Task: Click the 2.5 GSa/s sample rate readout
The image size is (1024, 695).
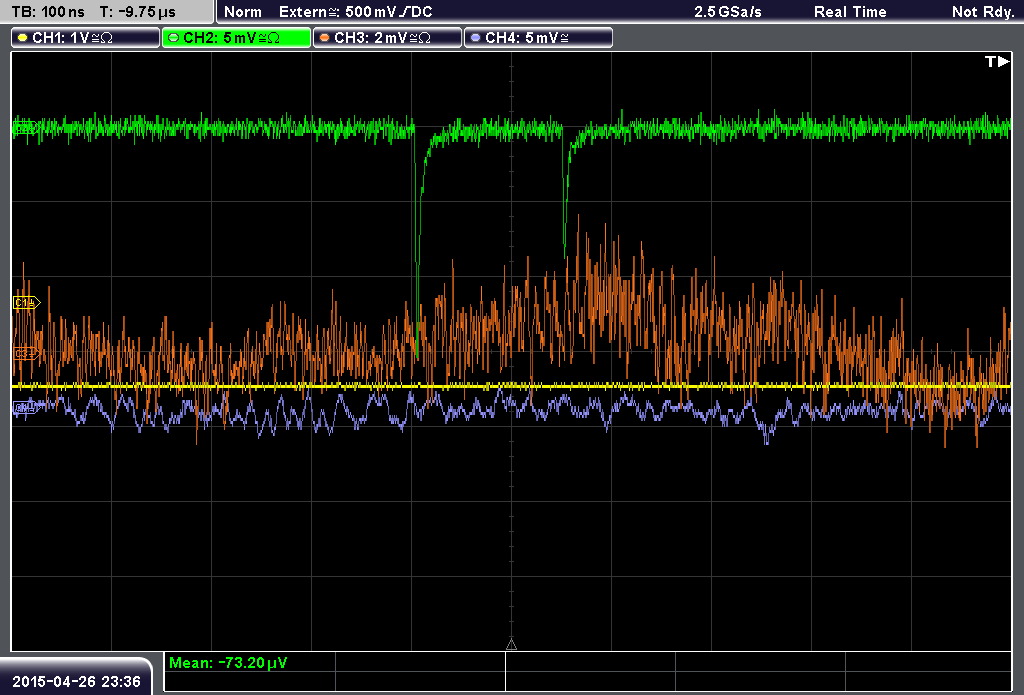Action: pyautogui.click(x=728, y=12)
